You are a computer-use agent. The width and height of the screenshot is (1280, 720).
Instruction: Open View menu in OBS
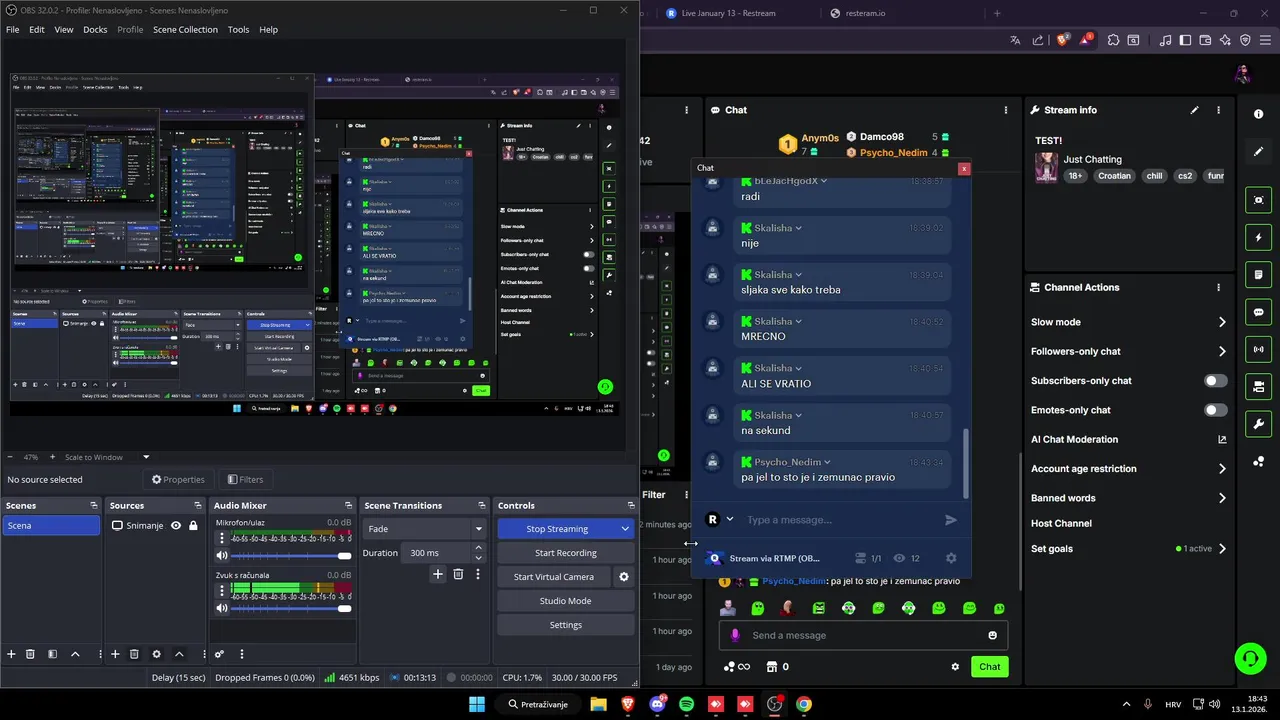click(64, 30)
